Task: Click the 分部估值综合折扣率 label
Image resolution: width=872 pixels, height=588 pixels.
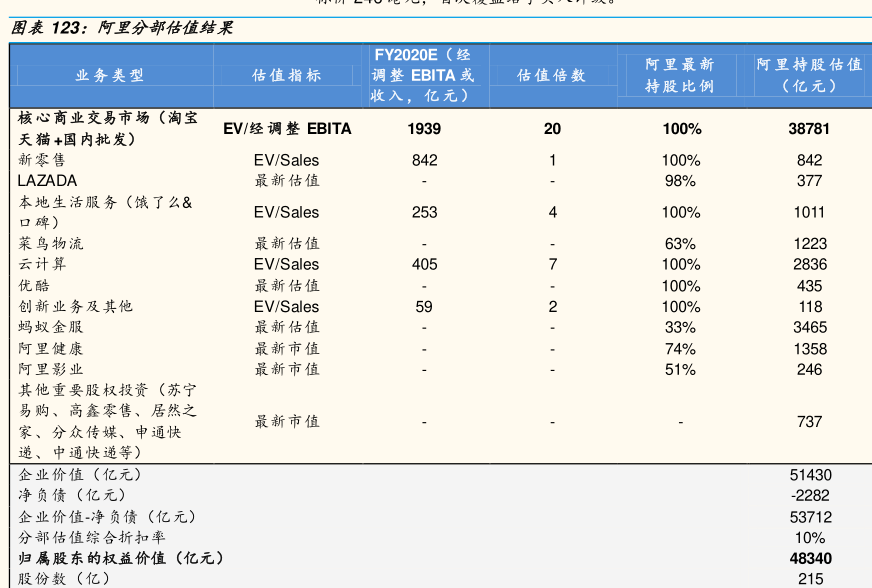Action: click(x=92, y=538)
